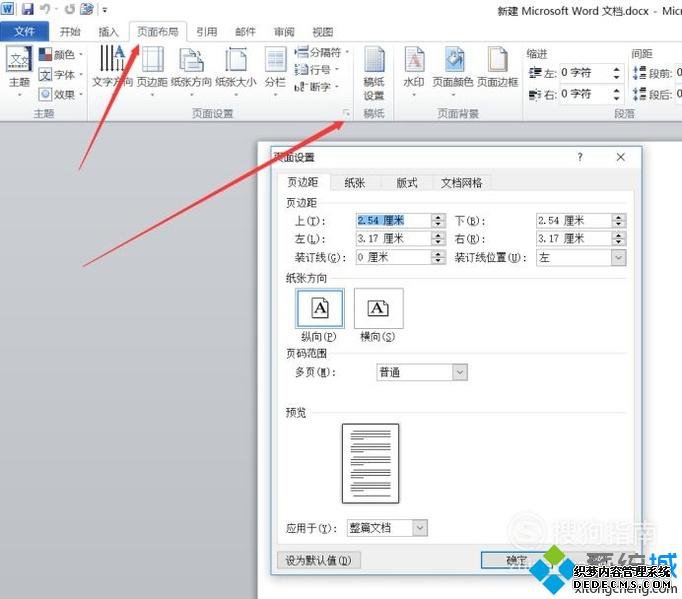Viewport: 682px width, 599px height.
Task: Open the 主题 themes gallery
Action: pyautogui.click(x=20, y=70)
